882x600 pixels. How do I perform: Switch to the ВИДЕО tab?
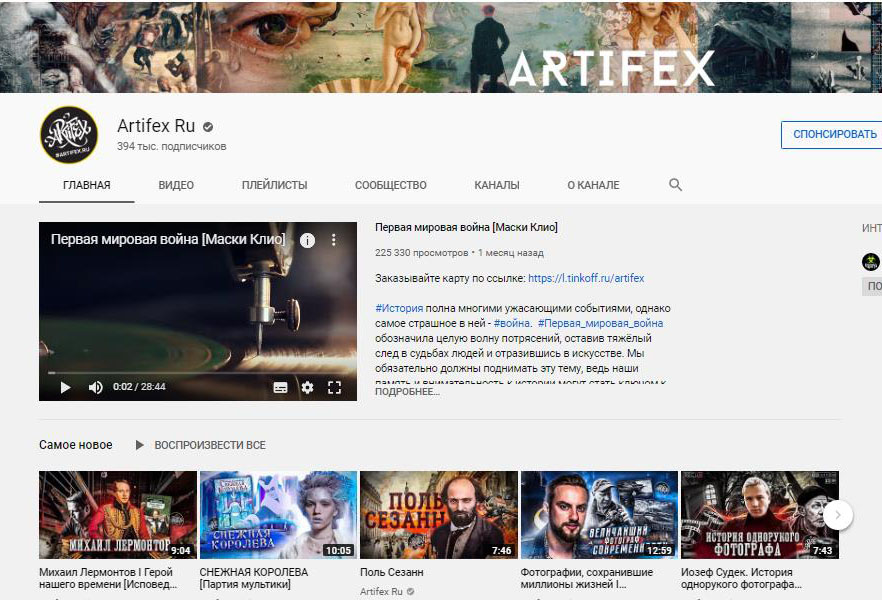point(176,185)
